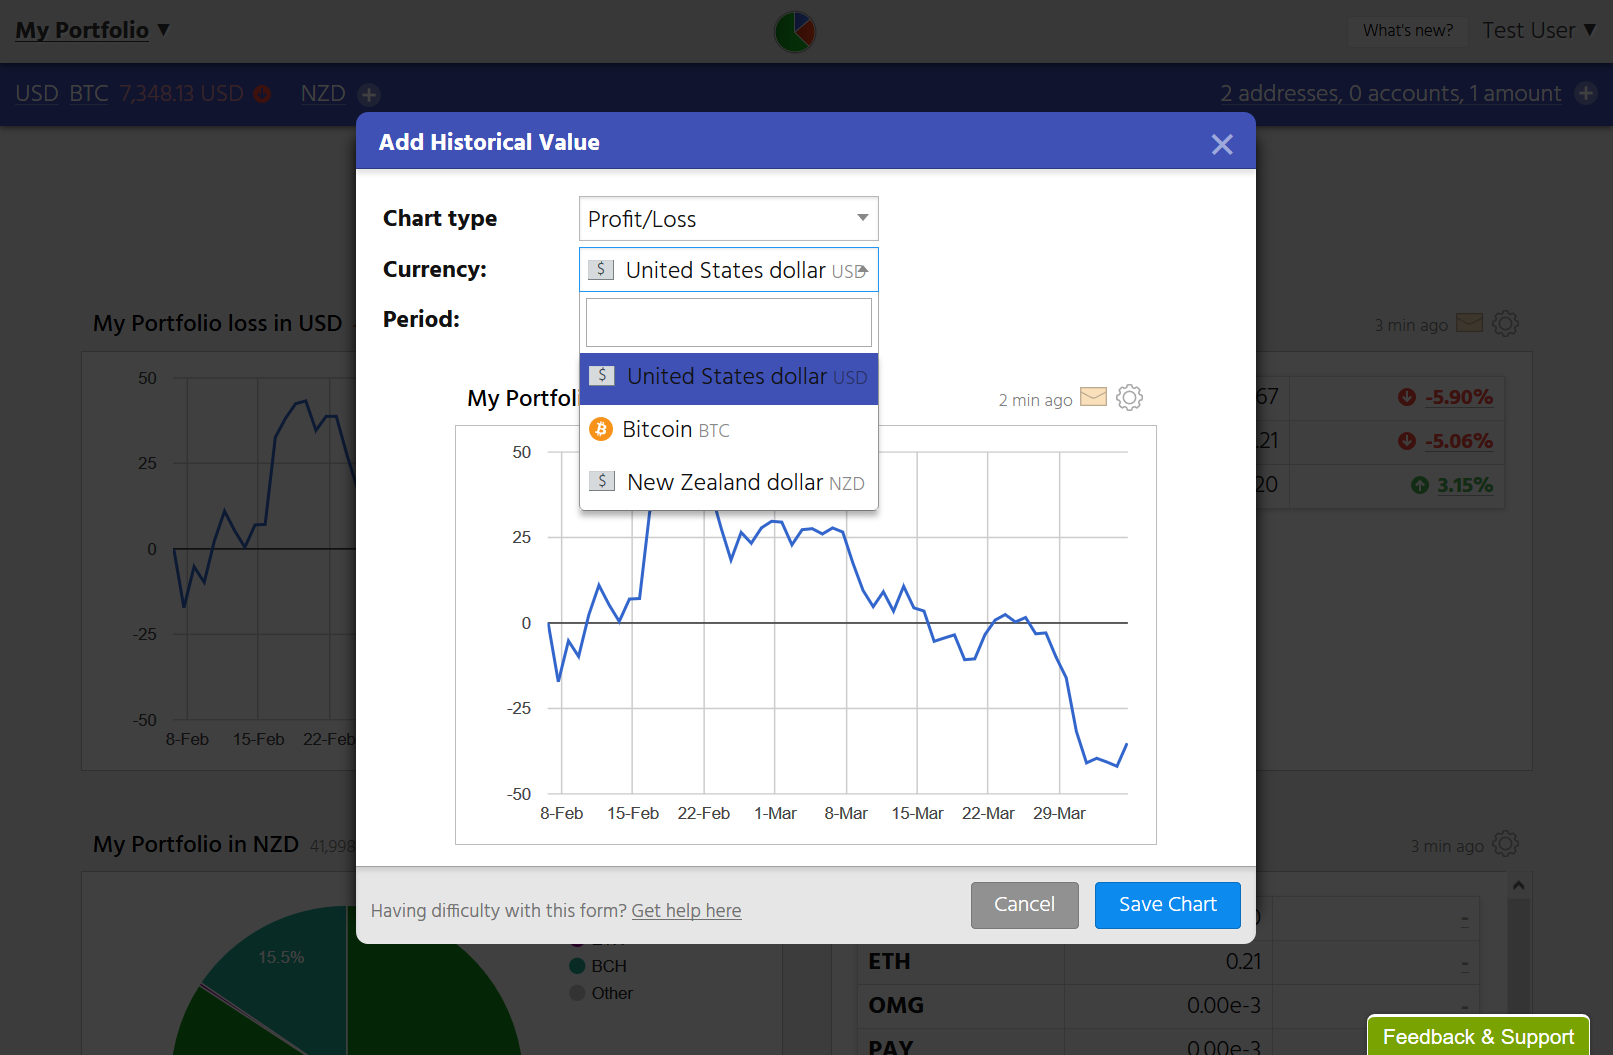The image size is (1613, 1055).
Task: Open the My Portfolio dropdown menu
Action: [92, 30]
